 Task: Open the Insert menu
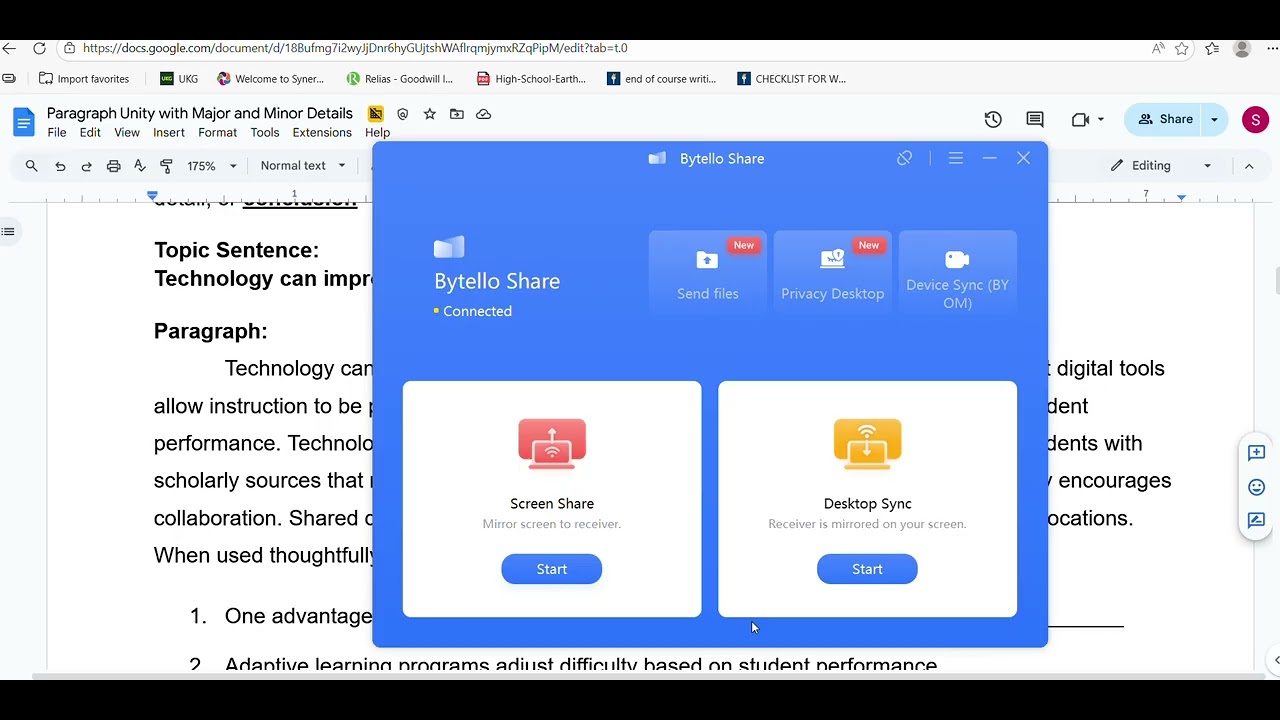(169, 132)
